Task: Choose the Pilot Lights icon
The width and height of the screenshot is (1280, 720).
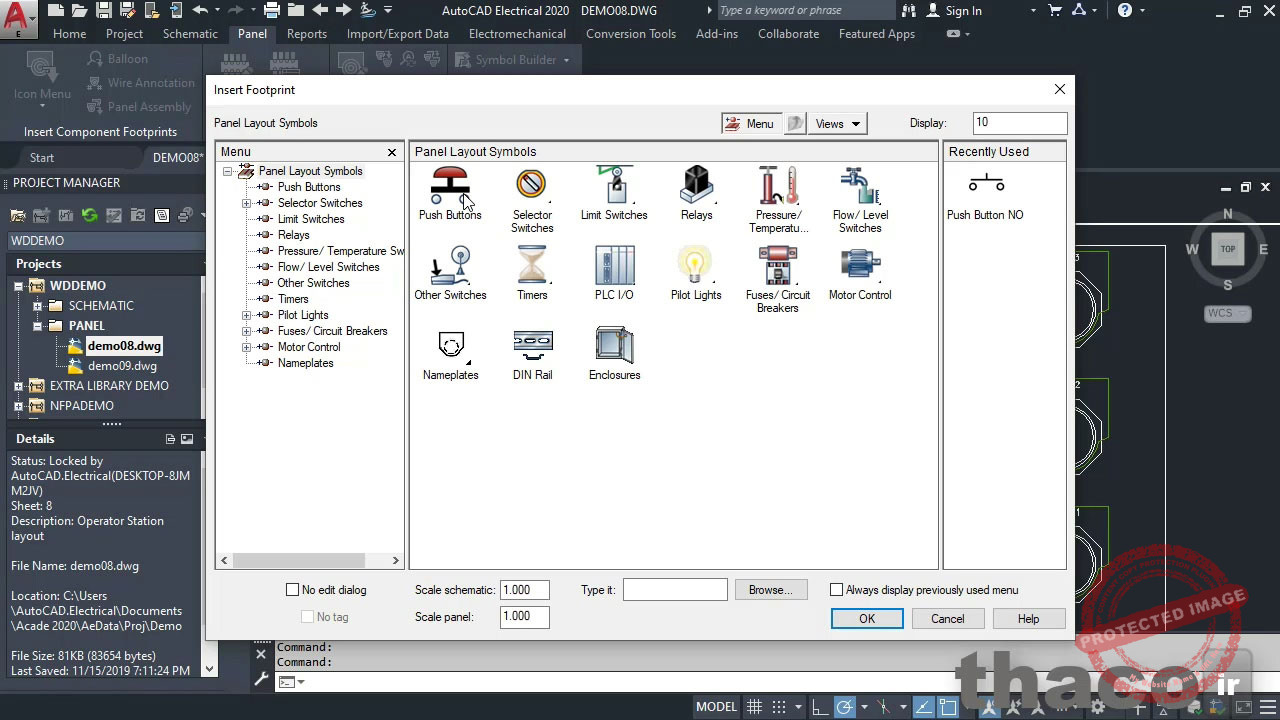Action: (x=695, y=265)
